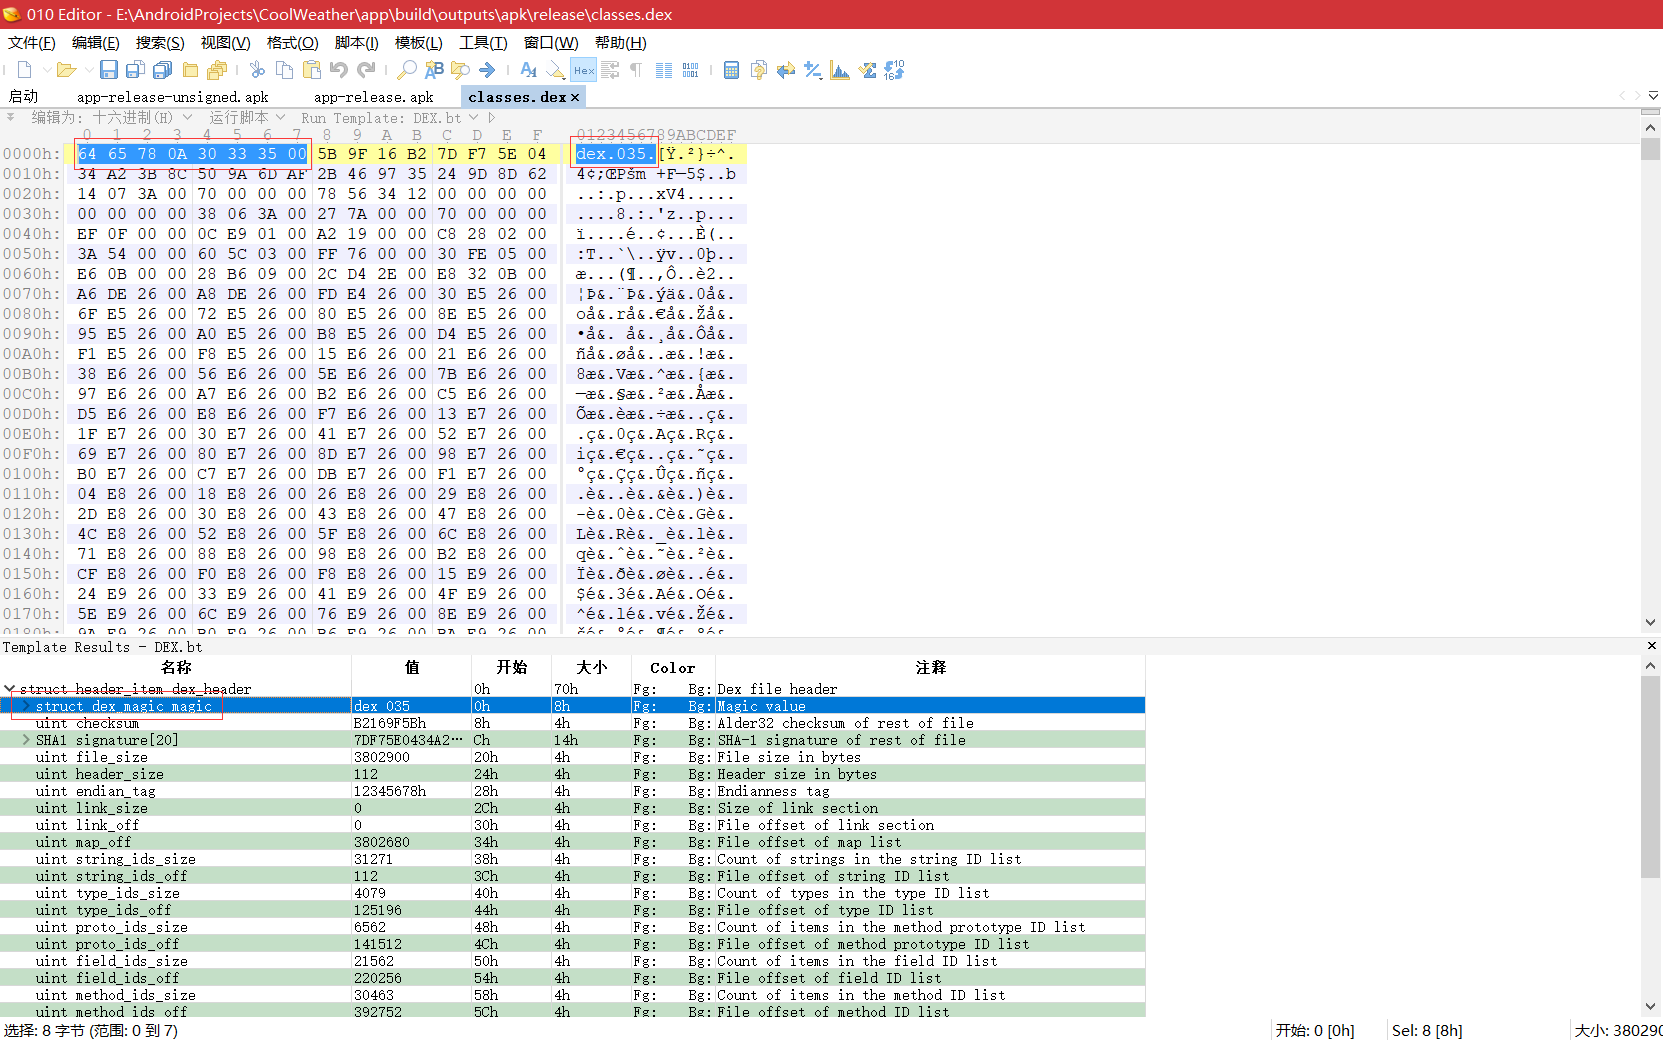Click the hex editor vertical scrollbar thumb
The image size is (1663, 1042).
pyautogui.click(x=1651, y=148)
